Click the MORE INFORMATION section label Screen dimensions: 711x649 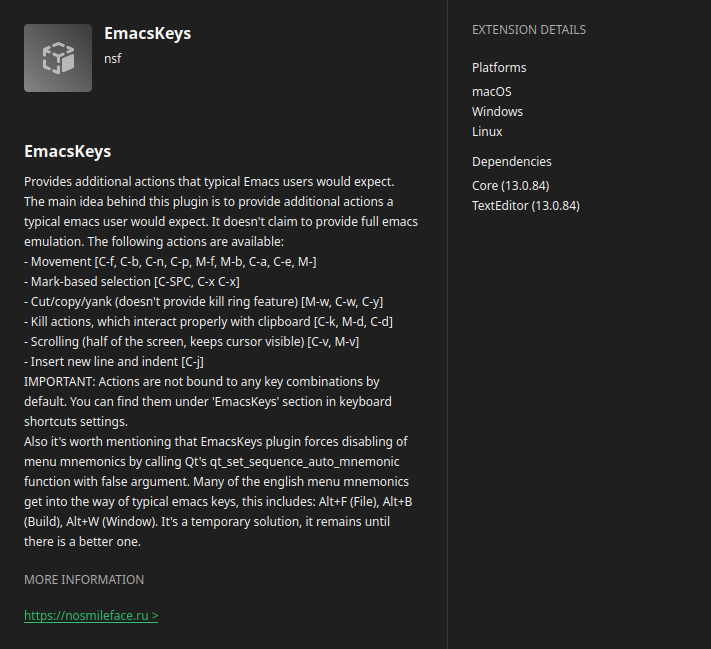point(84,580)
